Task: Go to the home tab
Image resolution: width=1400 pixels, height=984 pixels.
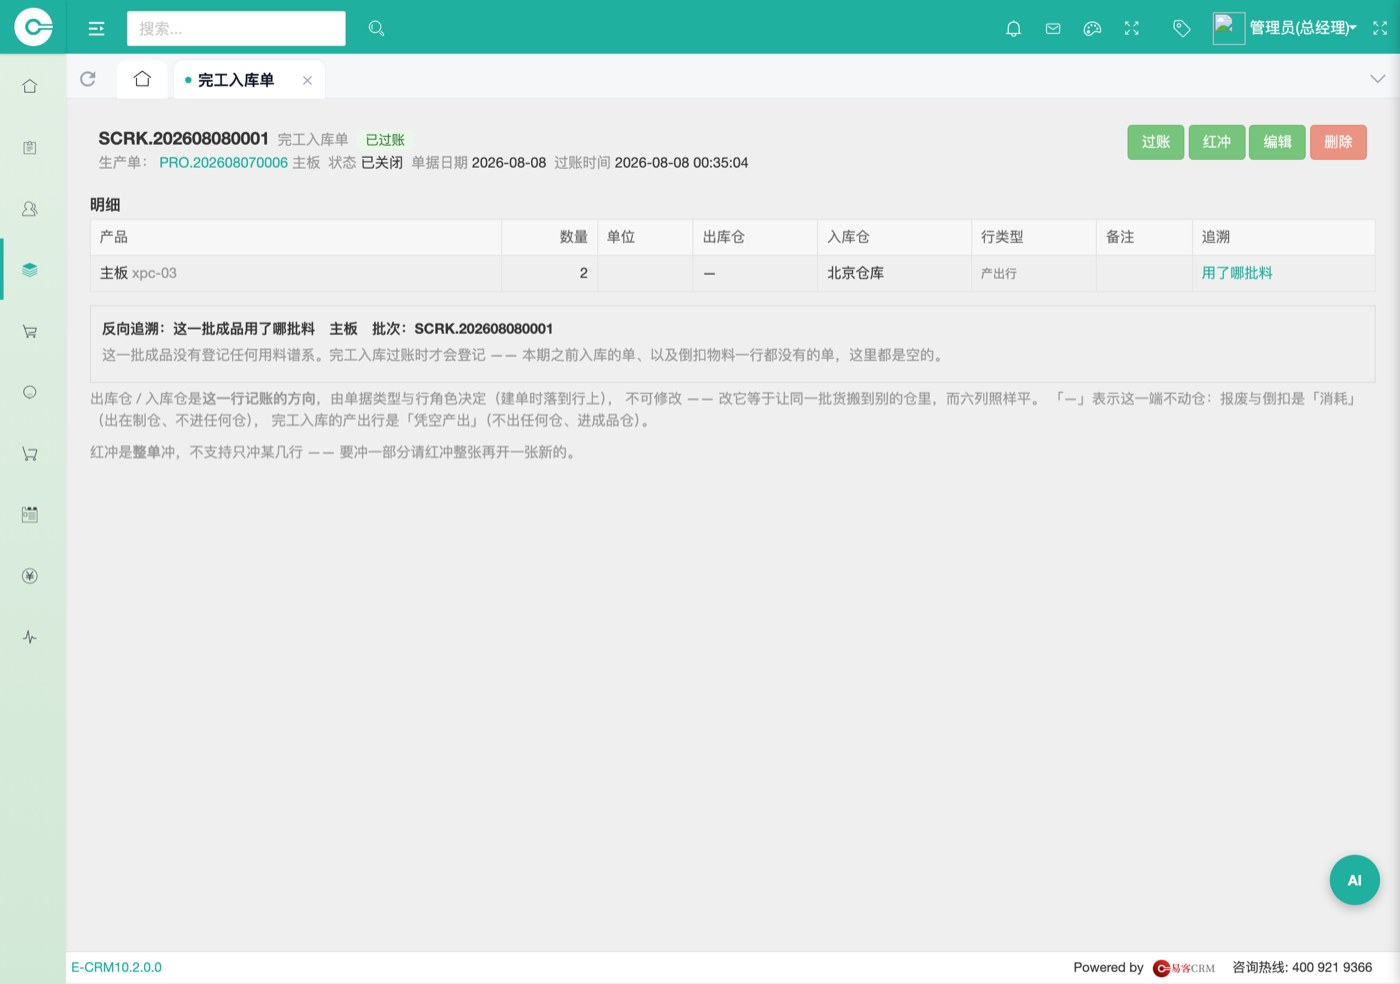Action: coord(142,79)
